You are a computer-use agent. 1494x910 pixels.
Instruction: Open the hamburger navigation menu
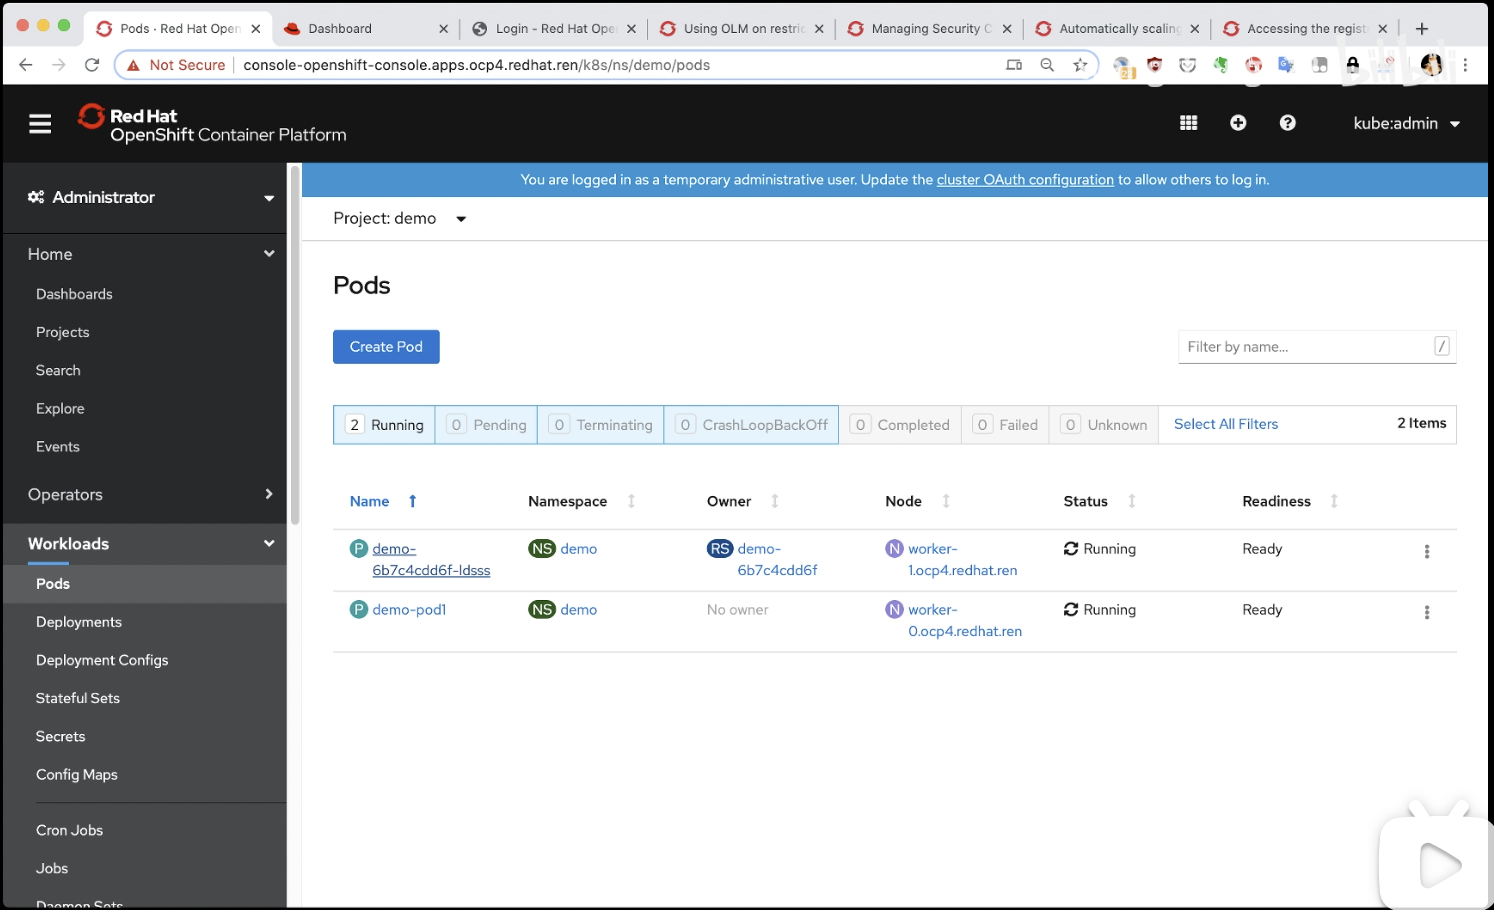(40, 124)
